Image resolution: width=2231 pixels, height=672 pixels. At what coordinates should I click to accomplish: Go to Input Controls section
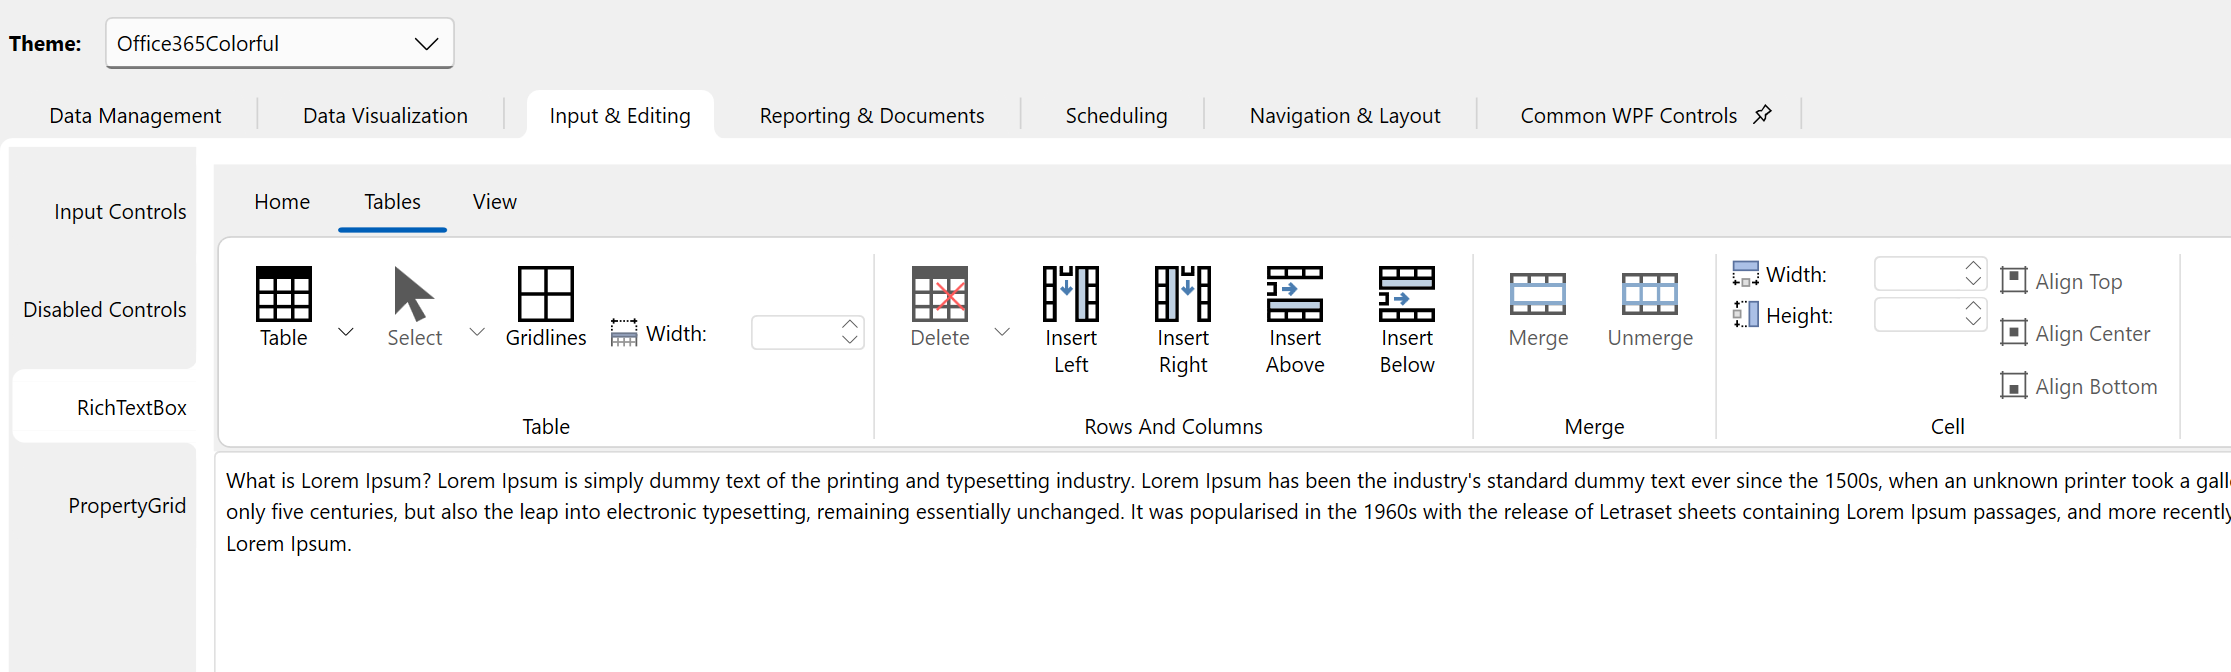(x=120, y=212)
